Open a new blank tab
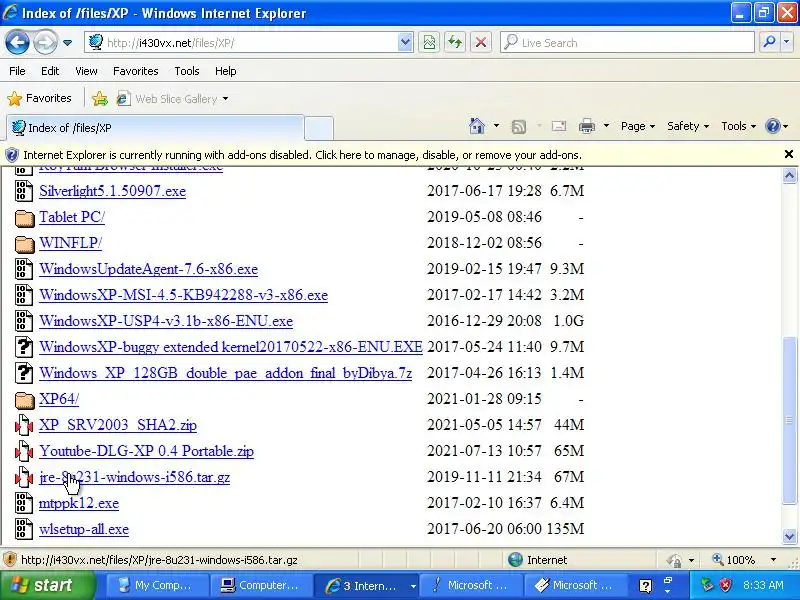The width and height of the screenshot is (800, 600). [319, 128]
